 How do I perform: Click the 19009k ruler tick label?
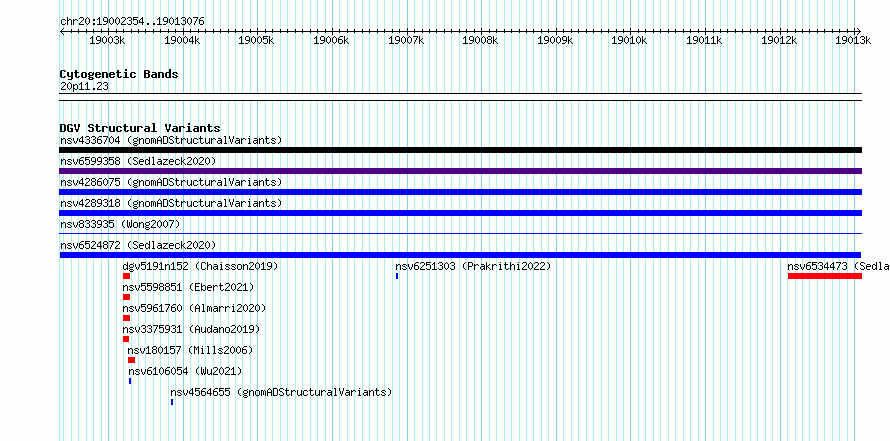pyautogui.click(x=555, y=41)
